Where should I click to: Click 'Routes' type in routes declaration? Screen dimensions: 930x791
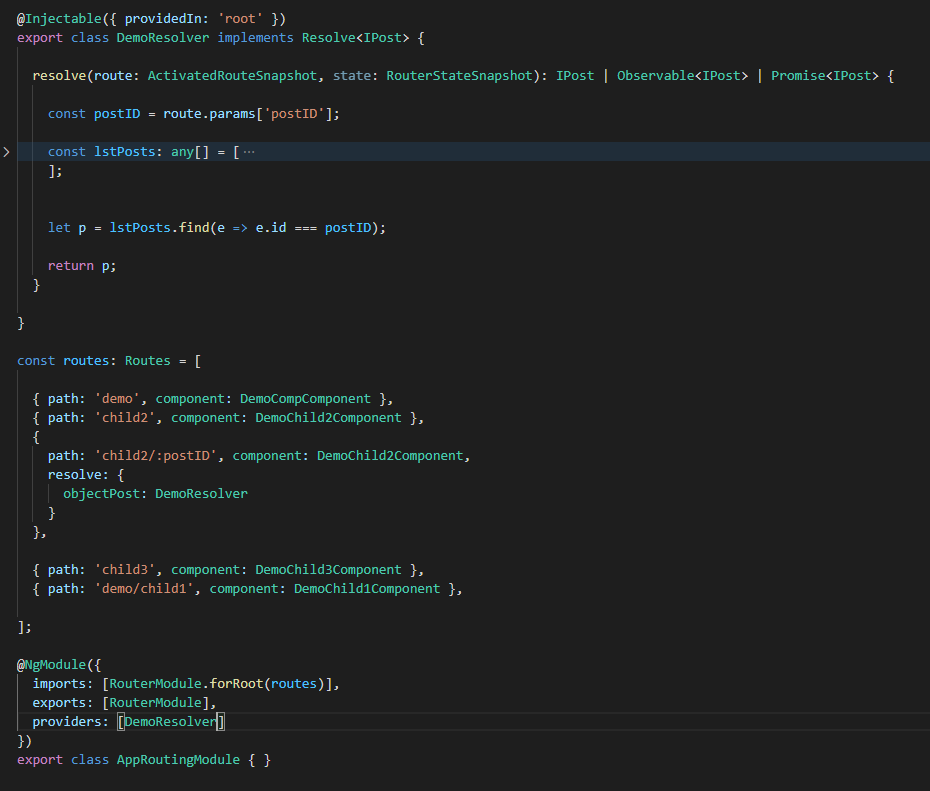click(x=148, y=361)
